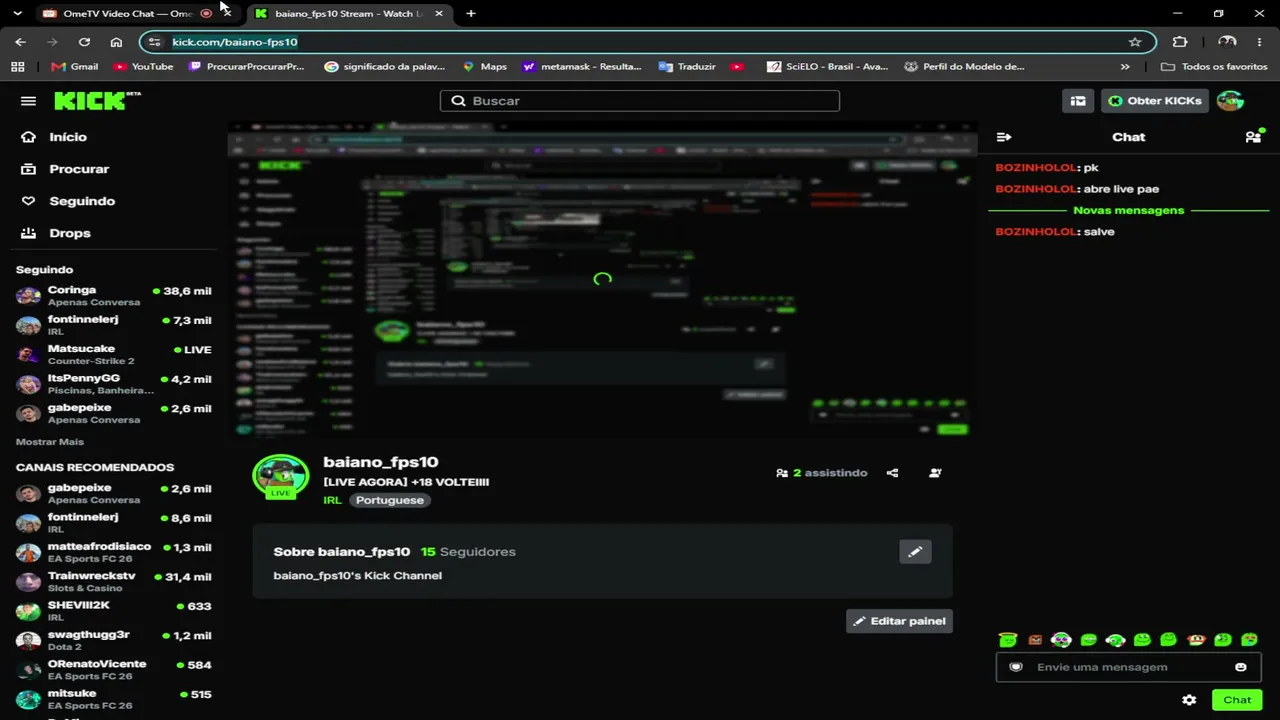Insert the halo frog emote

click(1008, 640)
